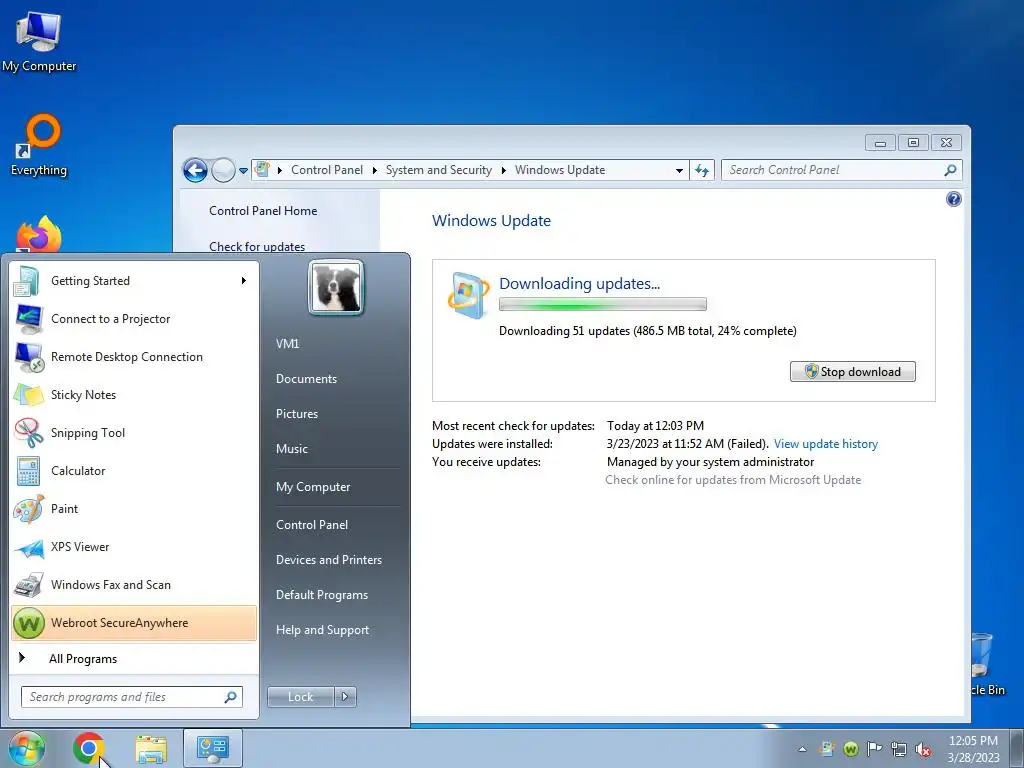Screen dimensions: 1024x768
Task: Open the VM1 user folder in Start menu
Action: 287,344
